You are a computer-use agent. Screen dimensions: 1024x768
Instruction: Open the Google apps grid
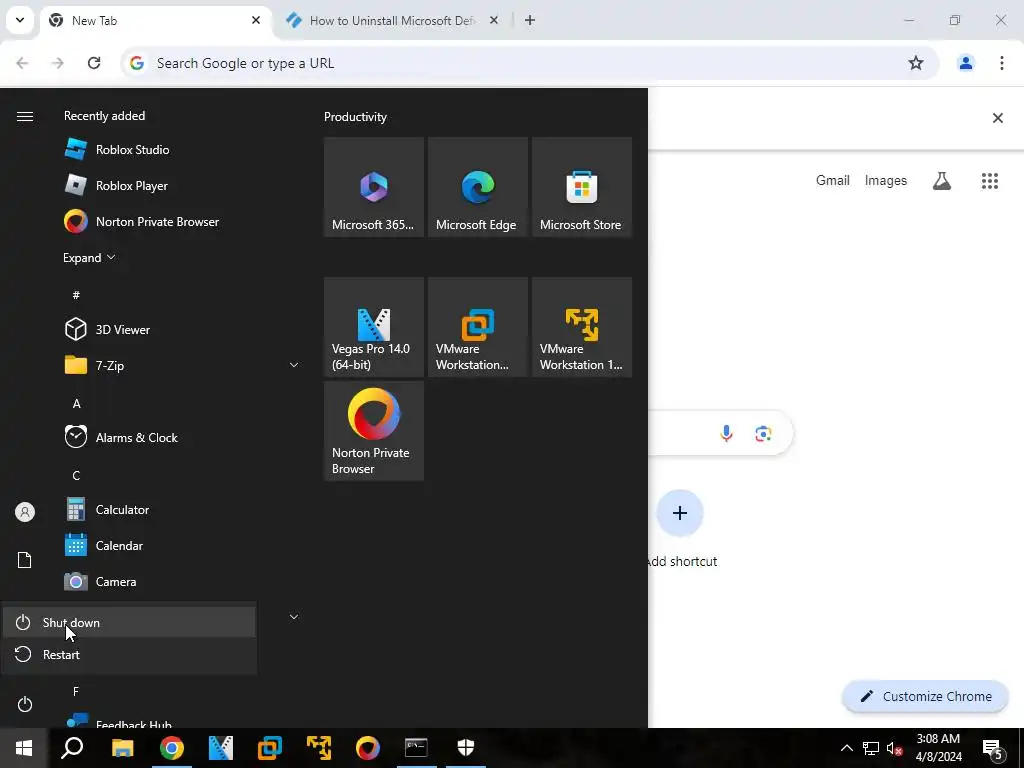click(x=990, y=181)
